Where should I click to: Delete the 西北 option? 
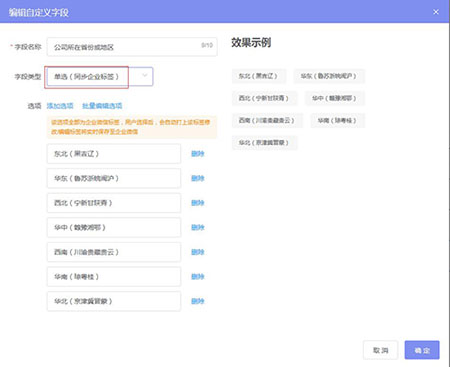pyautogui.click(x=197, y=203)
